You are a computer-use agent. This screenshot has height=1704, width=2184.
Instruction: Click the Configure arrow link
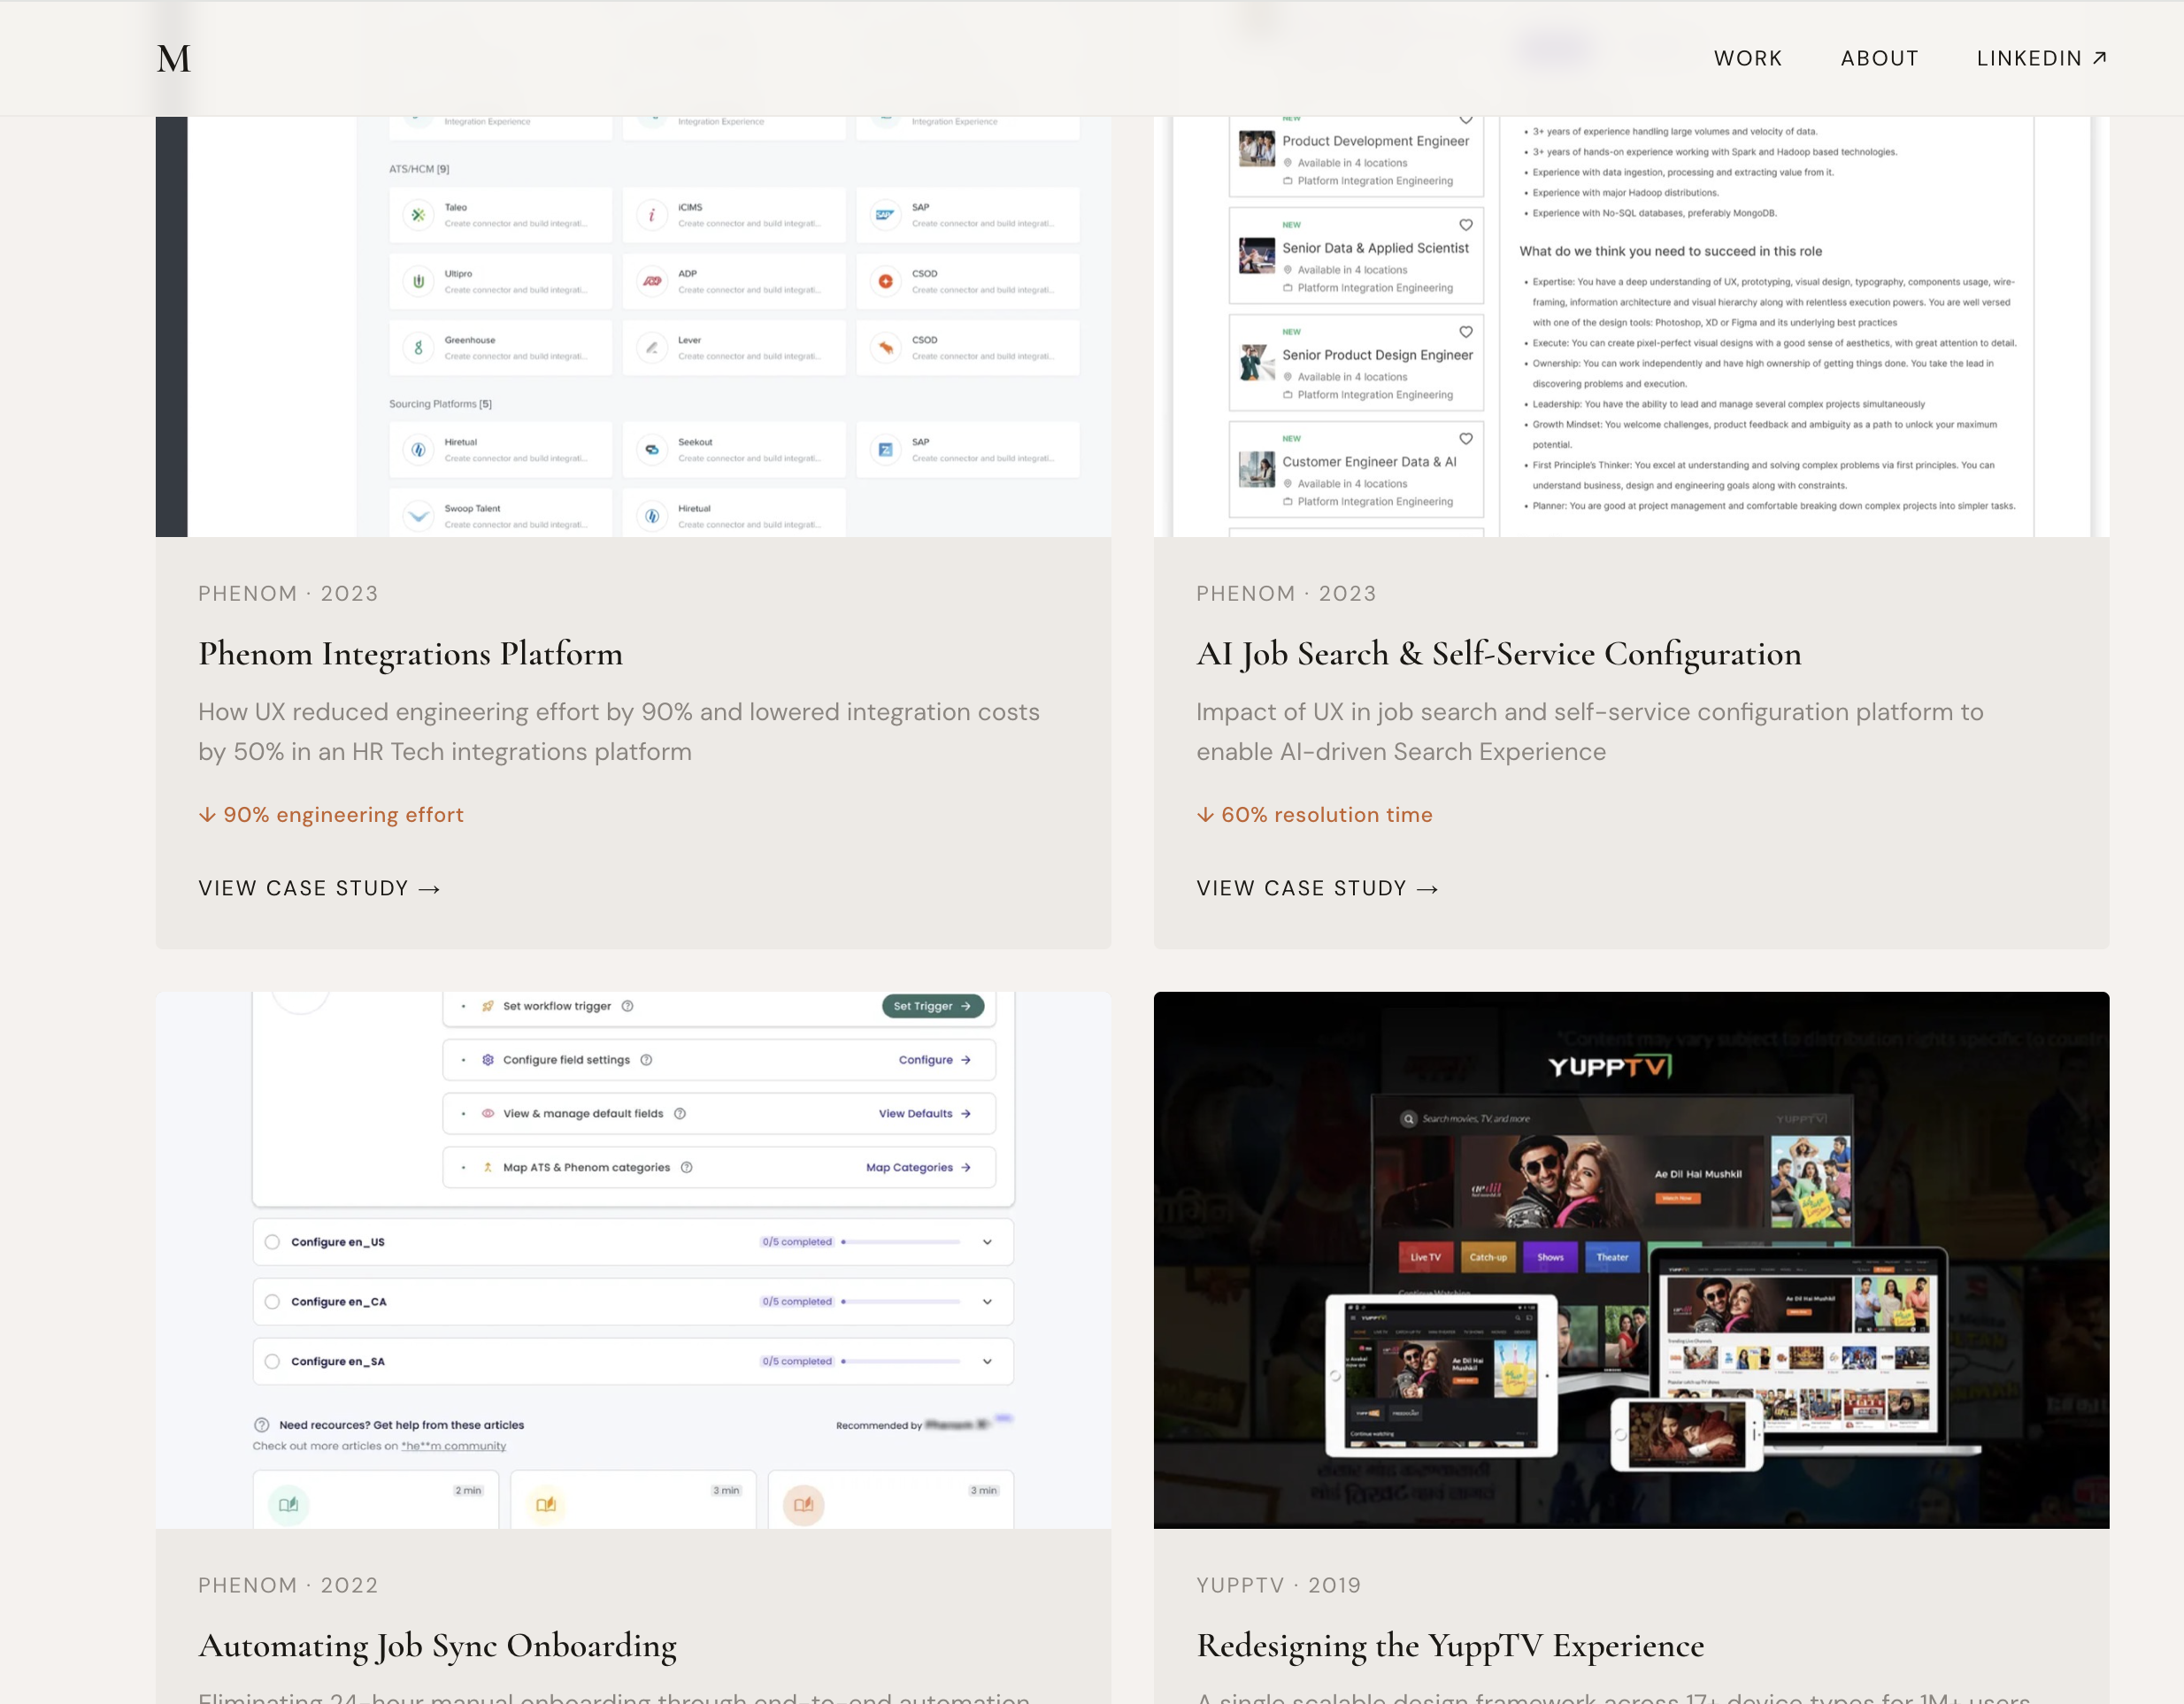[934, 1060]
